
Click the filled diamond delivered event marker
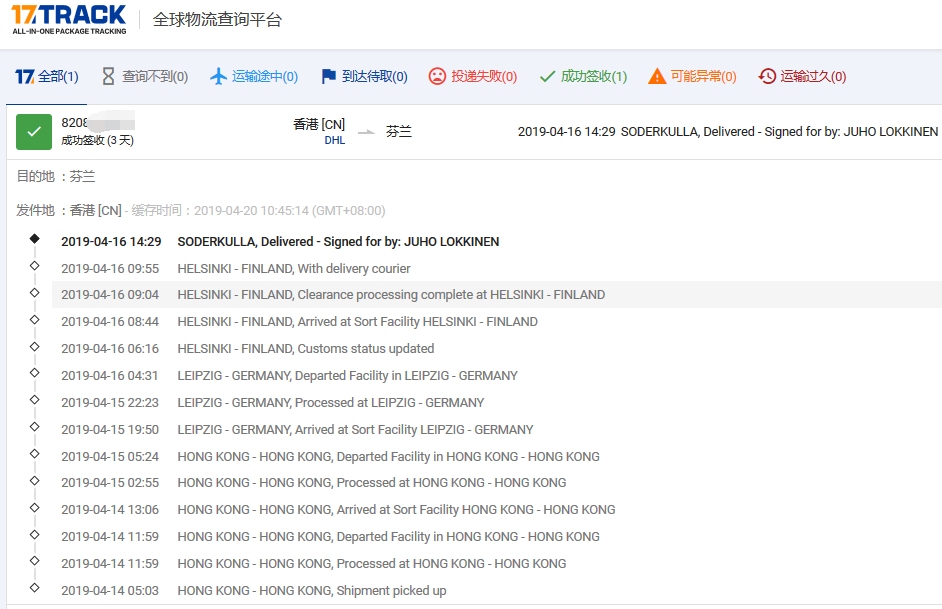pos(35,239)
